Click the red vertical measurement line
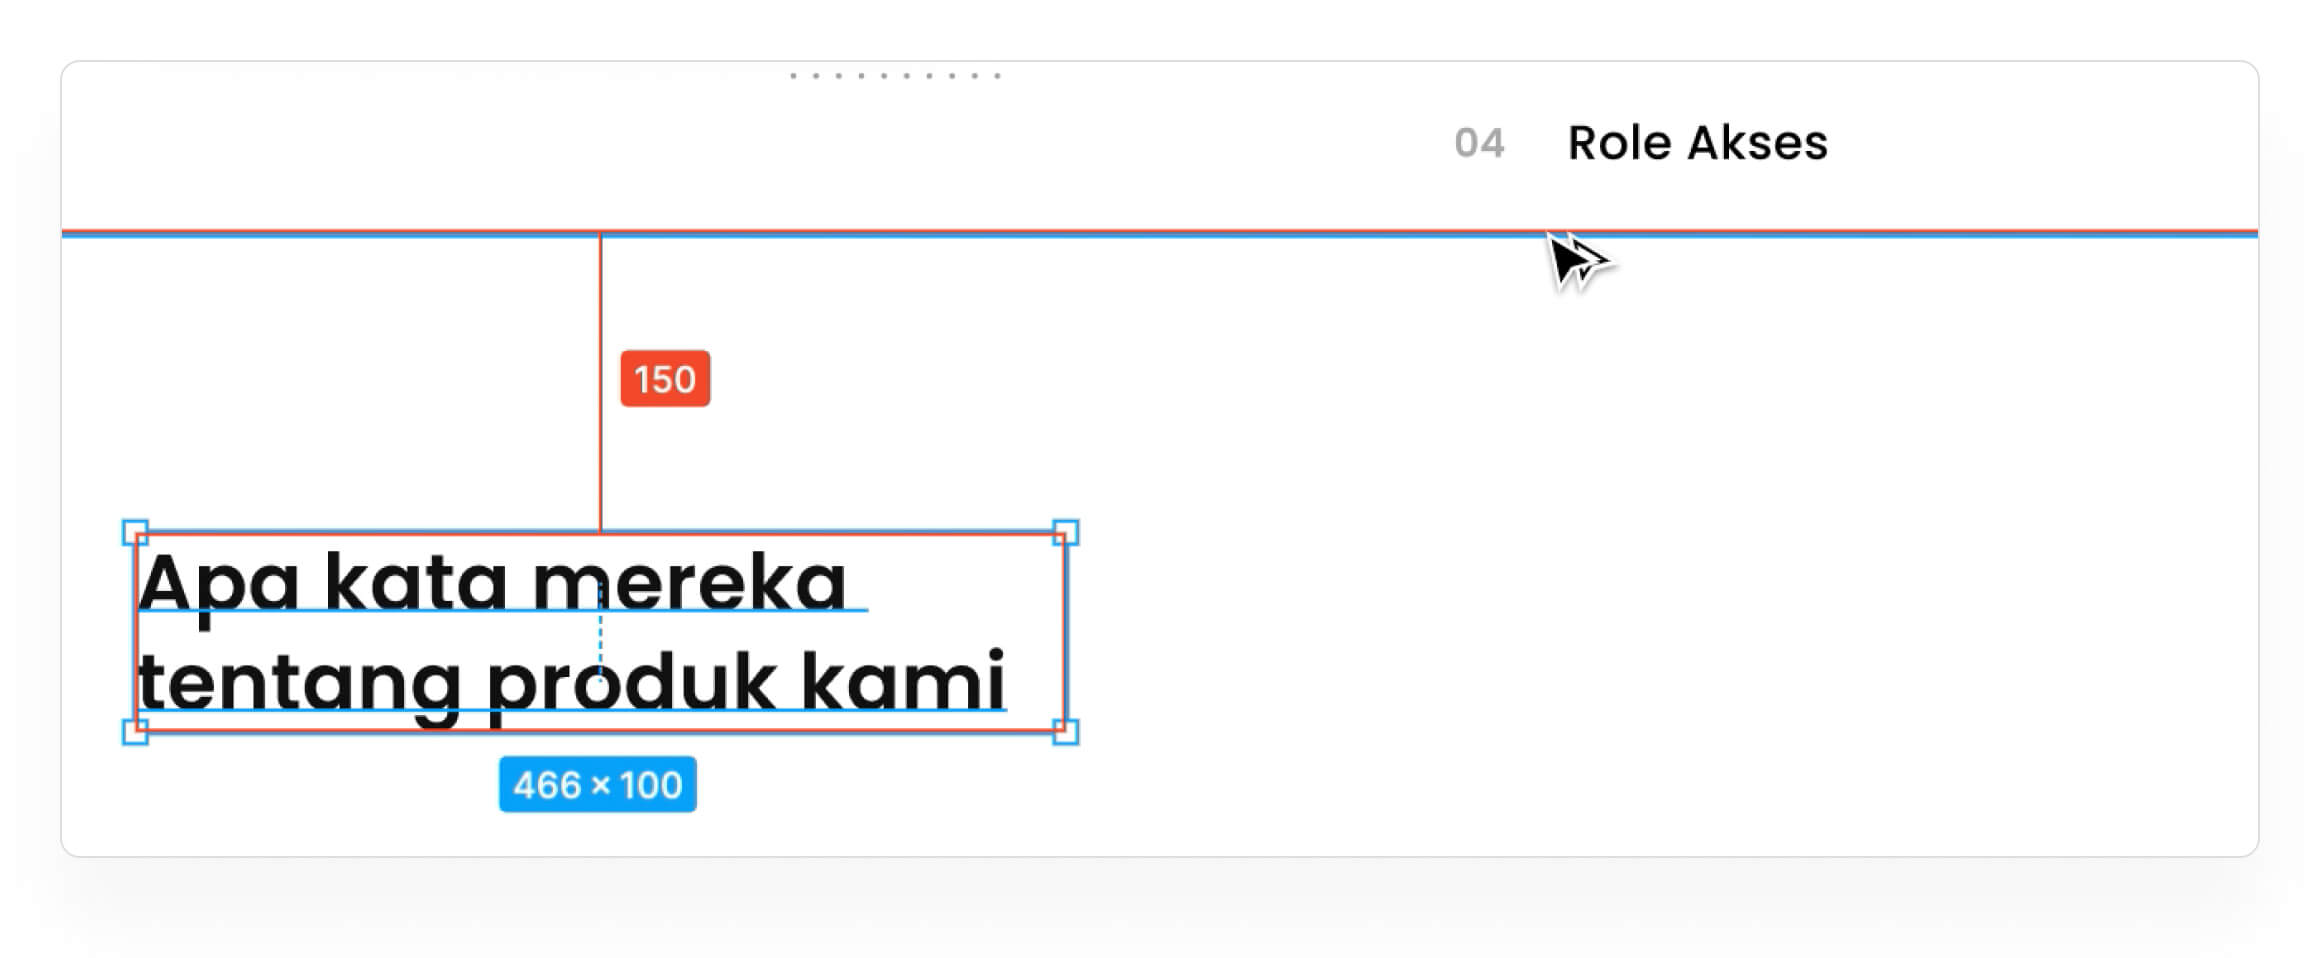The image size is (2320, 958). 601,450
